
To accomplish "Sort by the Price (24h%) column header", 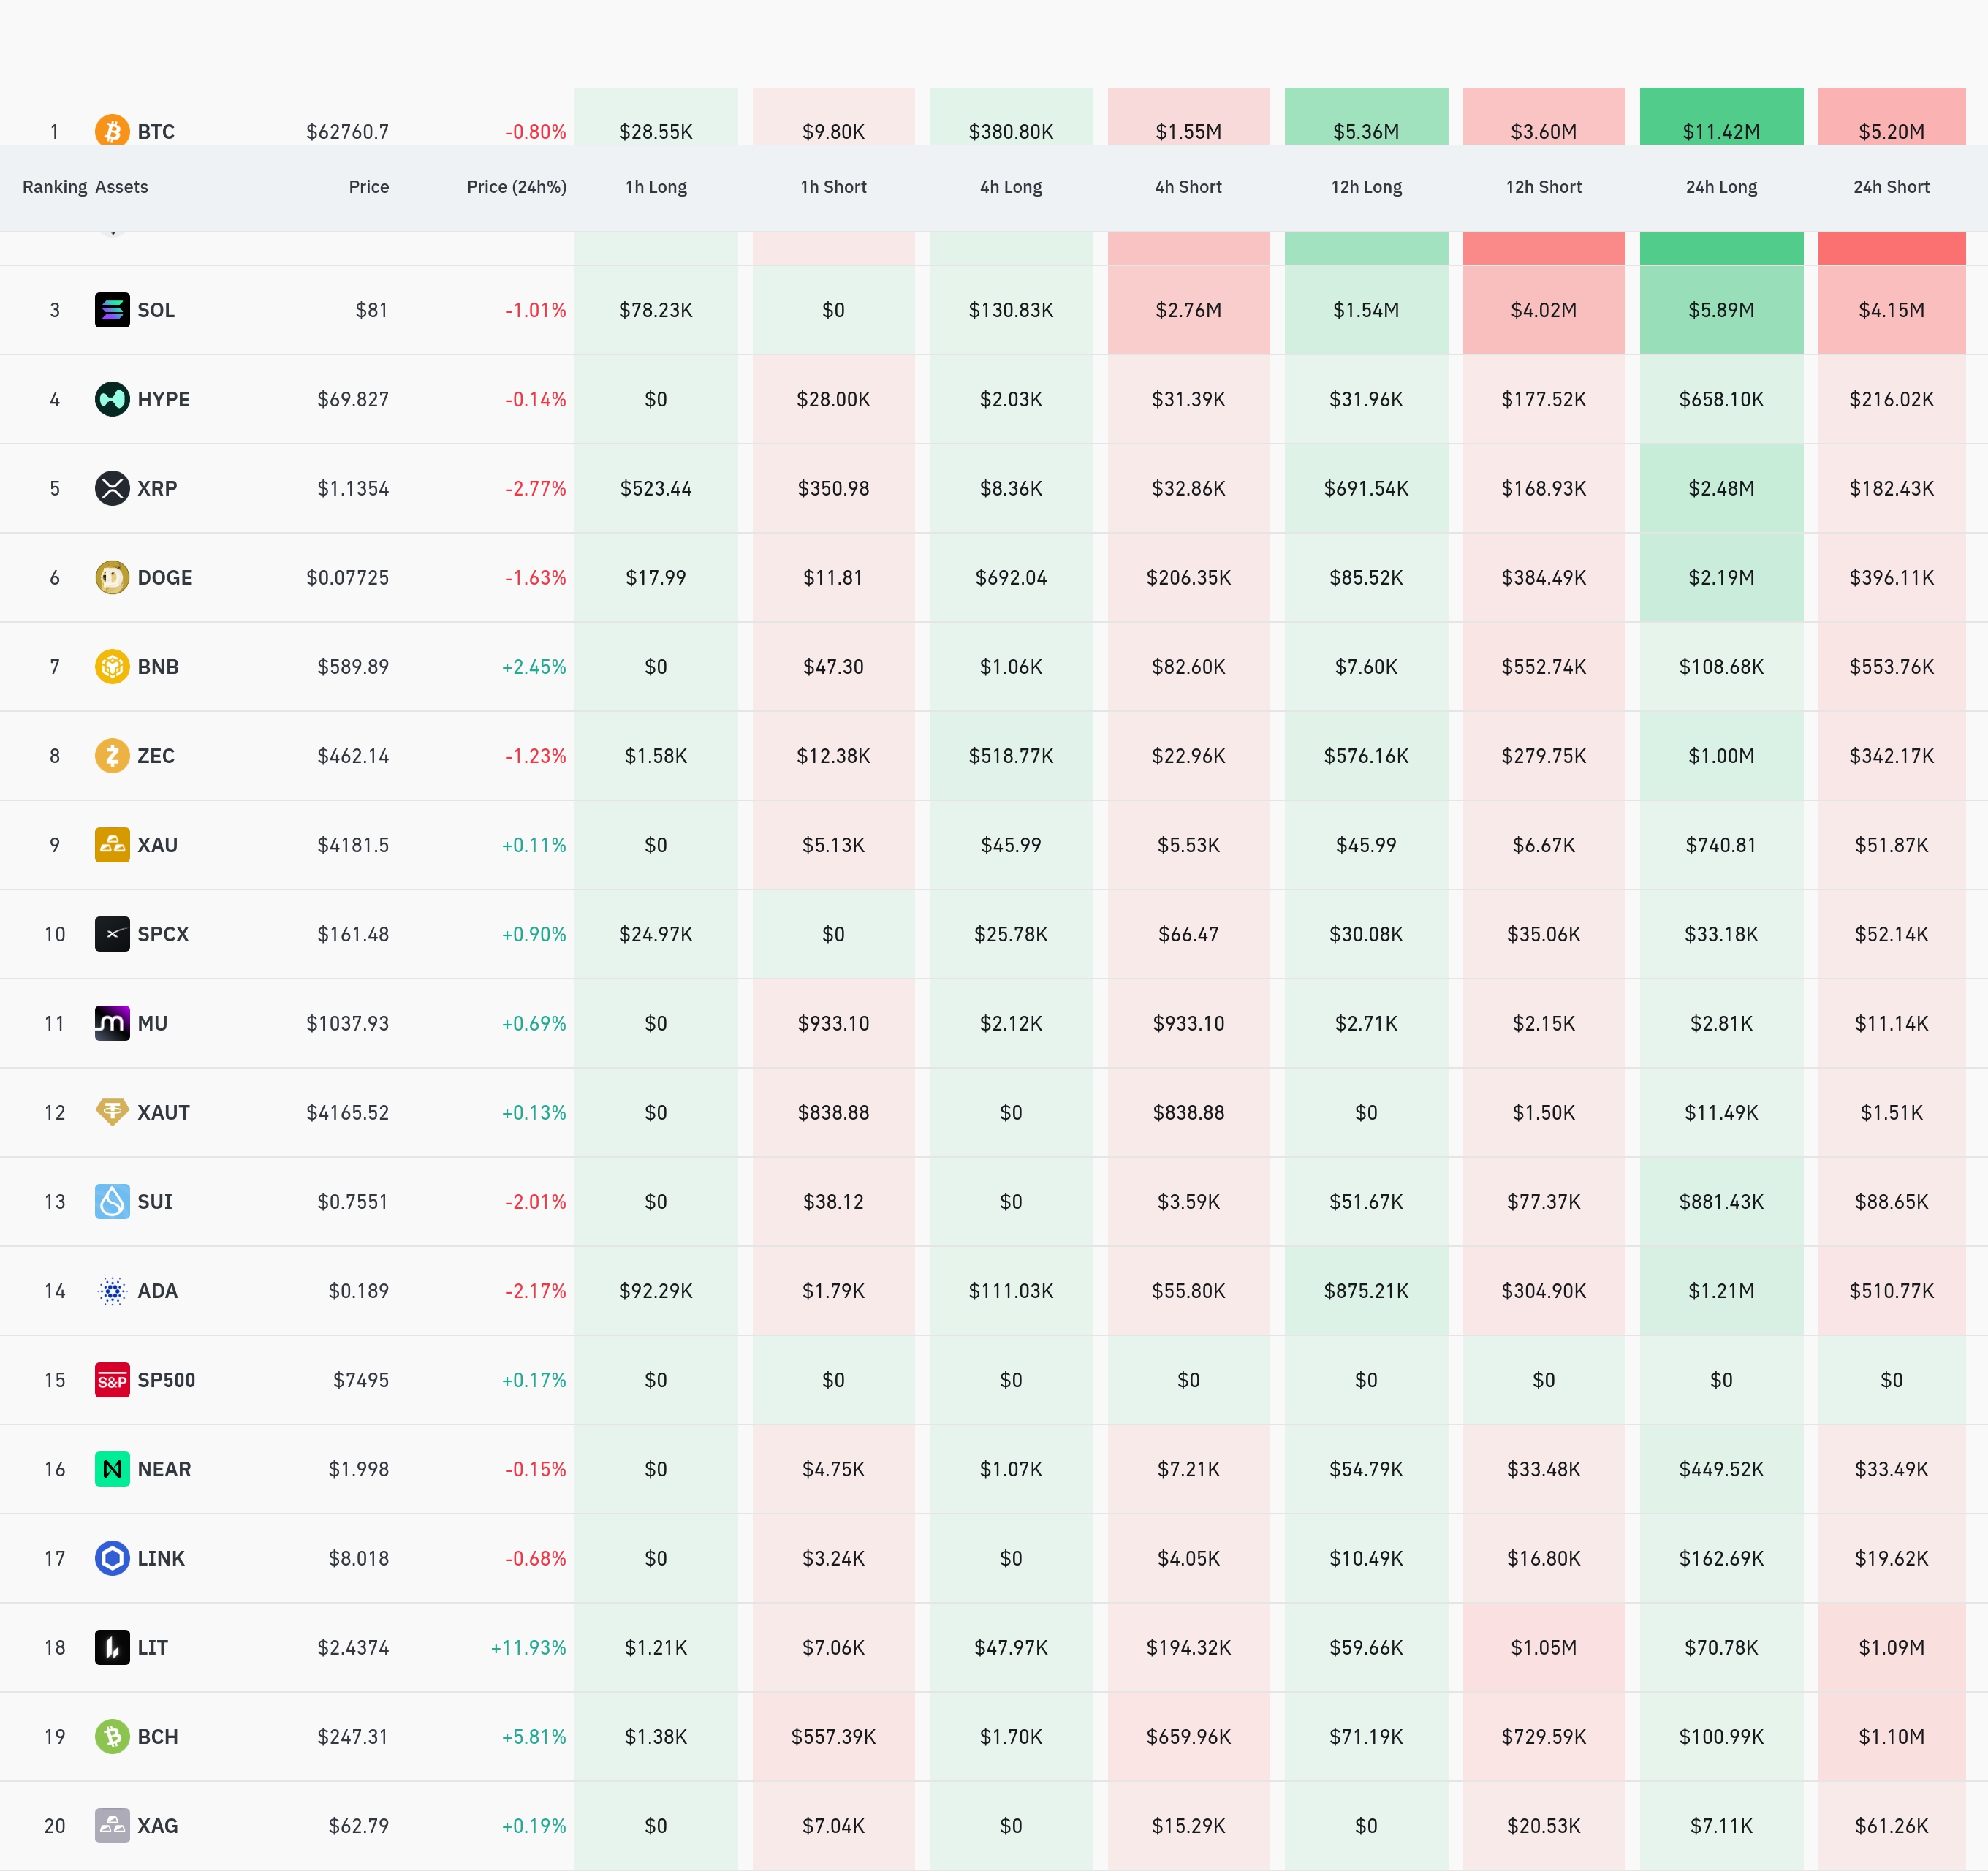I will point(516,187).
